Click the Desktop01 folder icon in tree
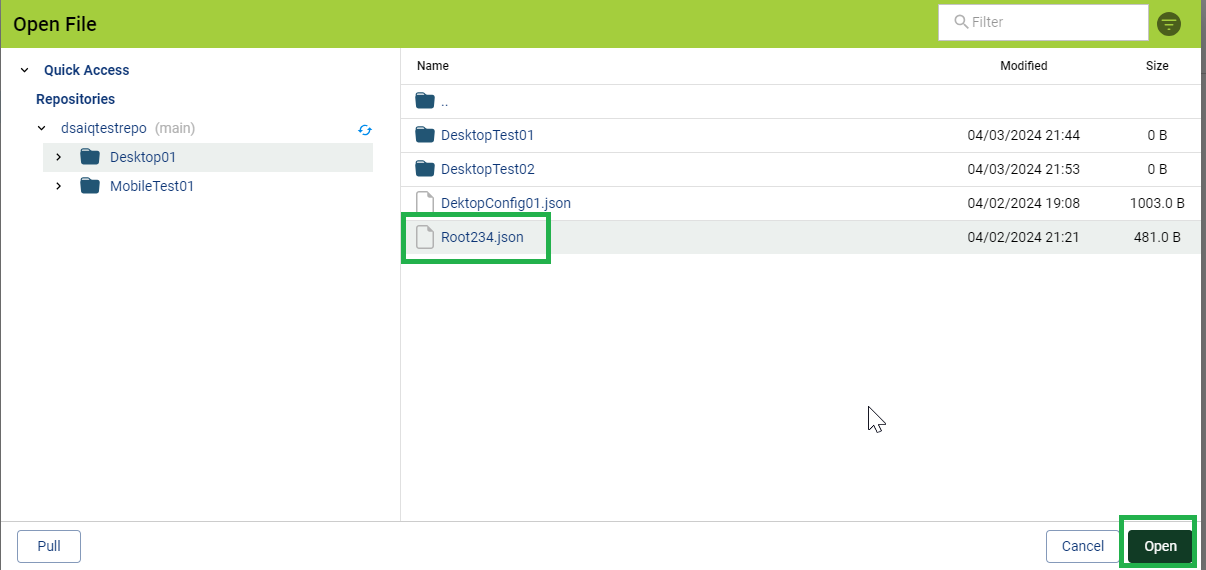1206x570 pixels. tap(90, 157)
